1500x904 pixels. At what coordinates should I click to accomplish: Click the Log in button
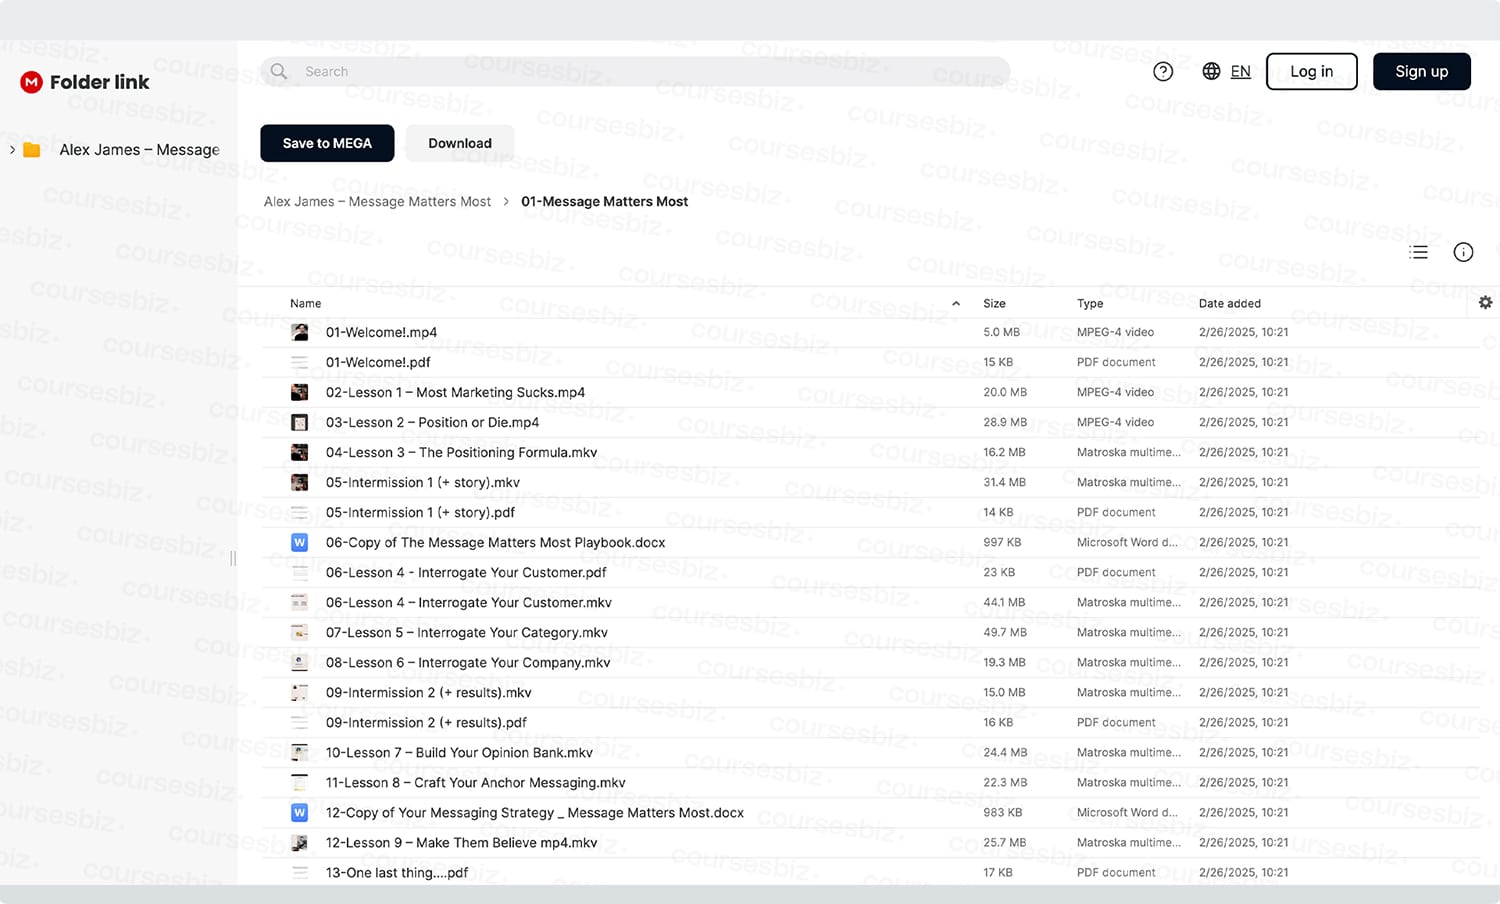click(1311, 71)
